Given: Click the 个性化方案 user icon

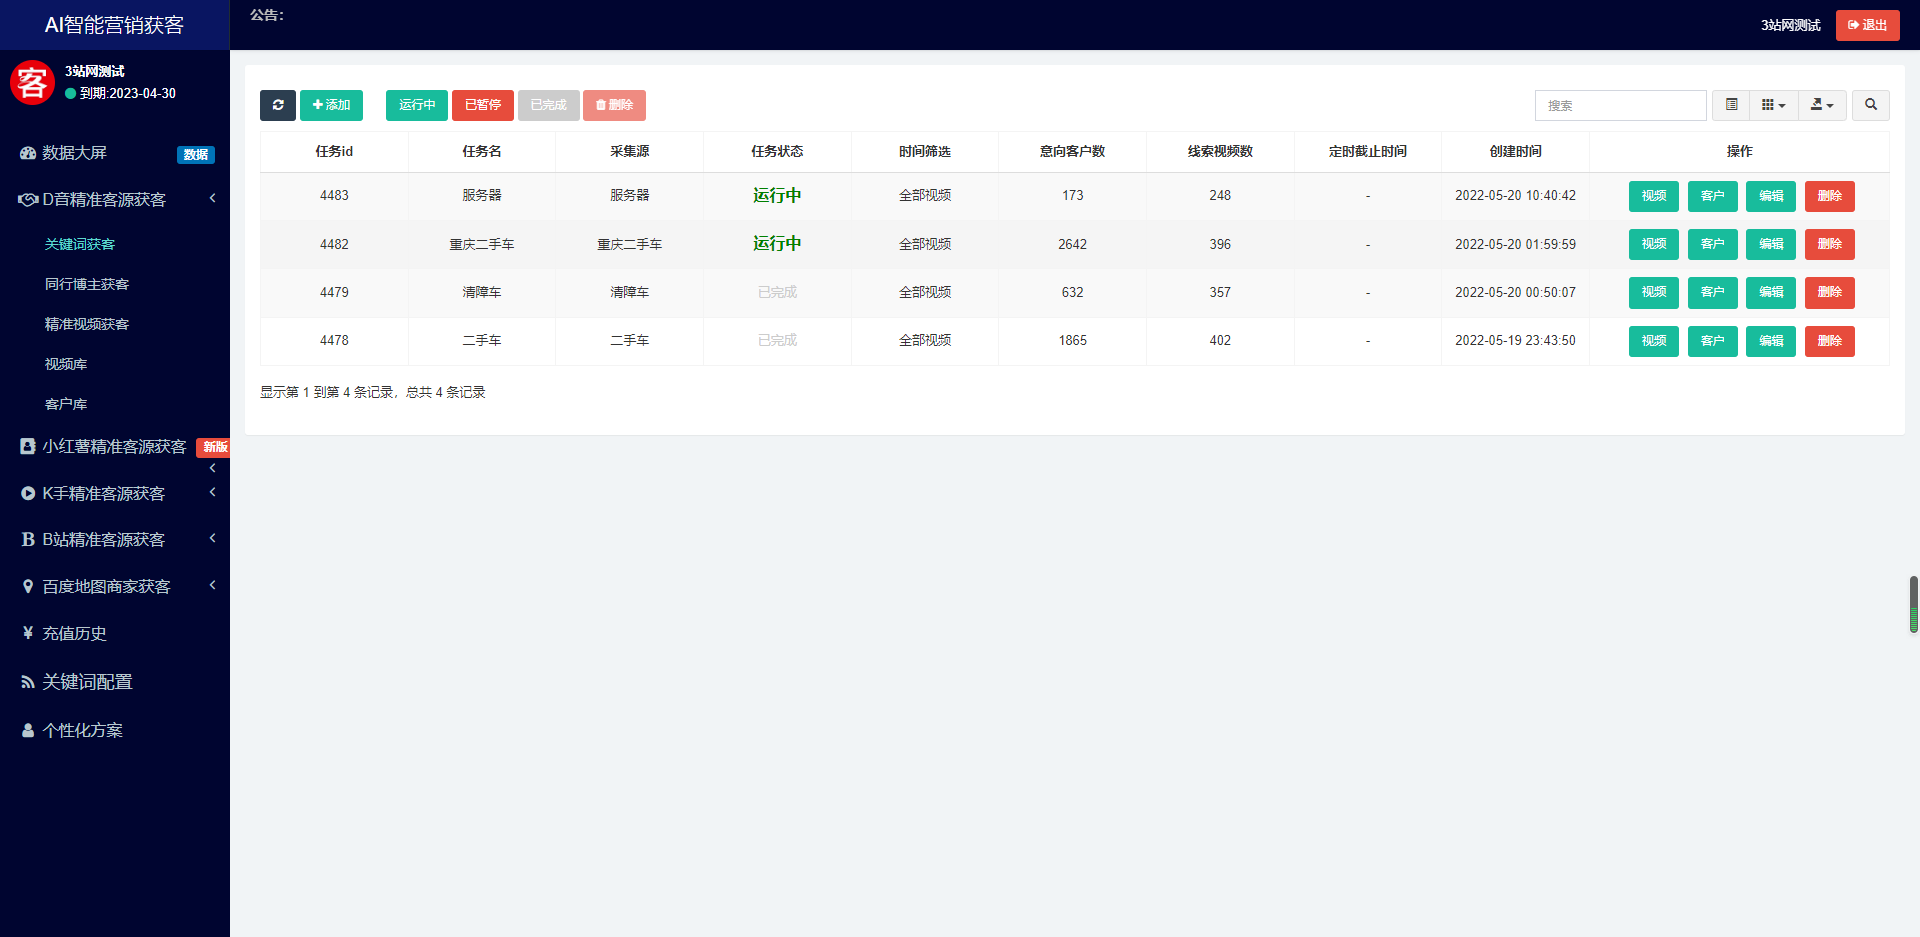Looking at the screenshot, I should [28, 731].
